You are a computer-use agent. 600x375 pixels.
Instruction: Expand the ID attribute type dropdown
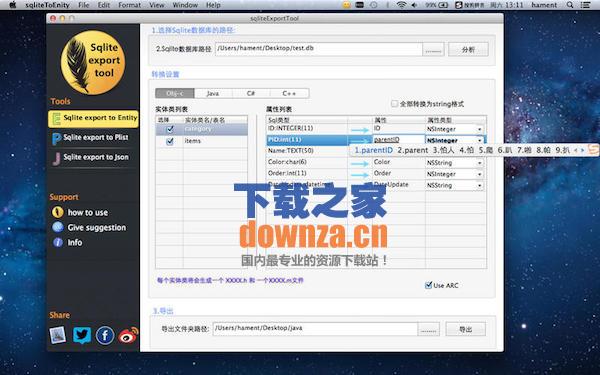click(x=479, y=129)
